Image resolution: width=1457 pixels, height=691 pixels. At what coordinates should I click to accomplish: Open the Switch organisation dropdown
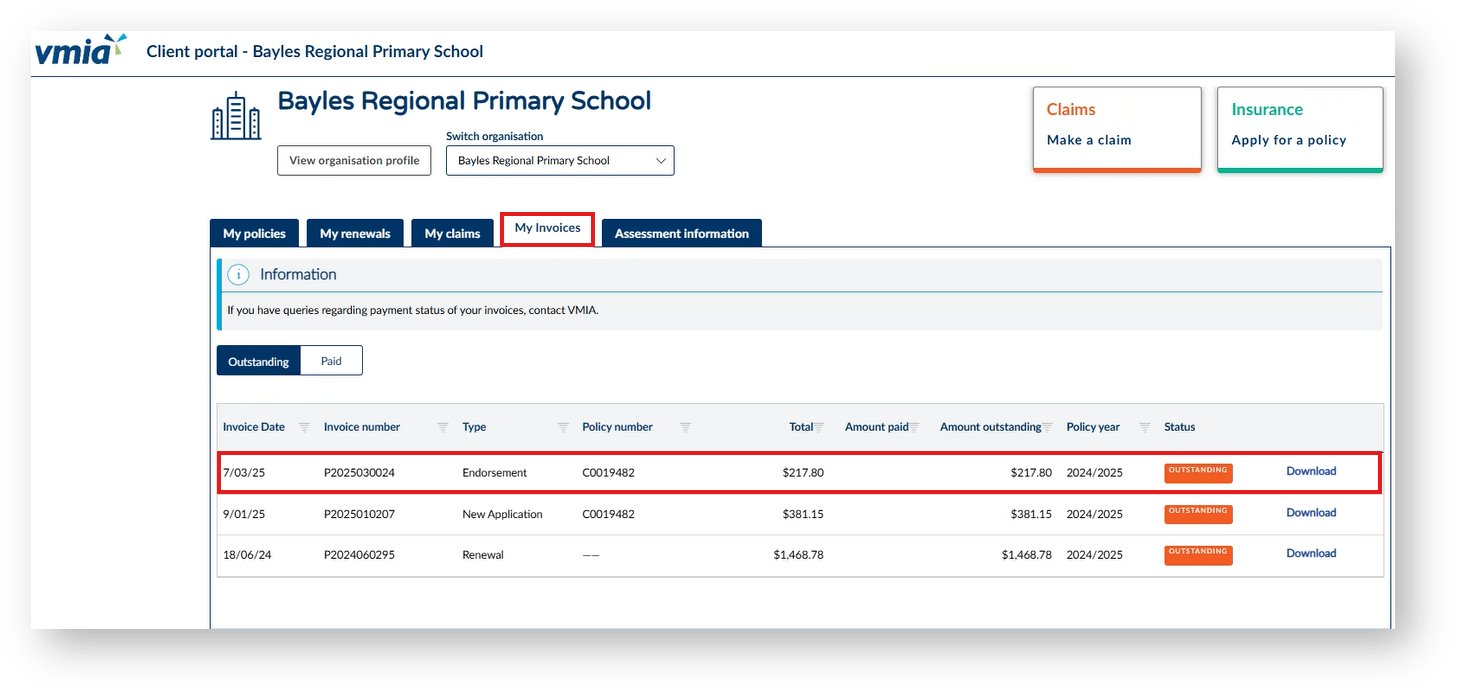point(560,160)
